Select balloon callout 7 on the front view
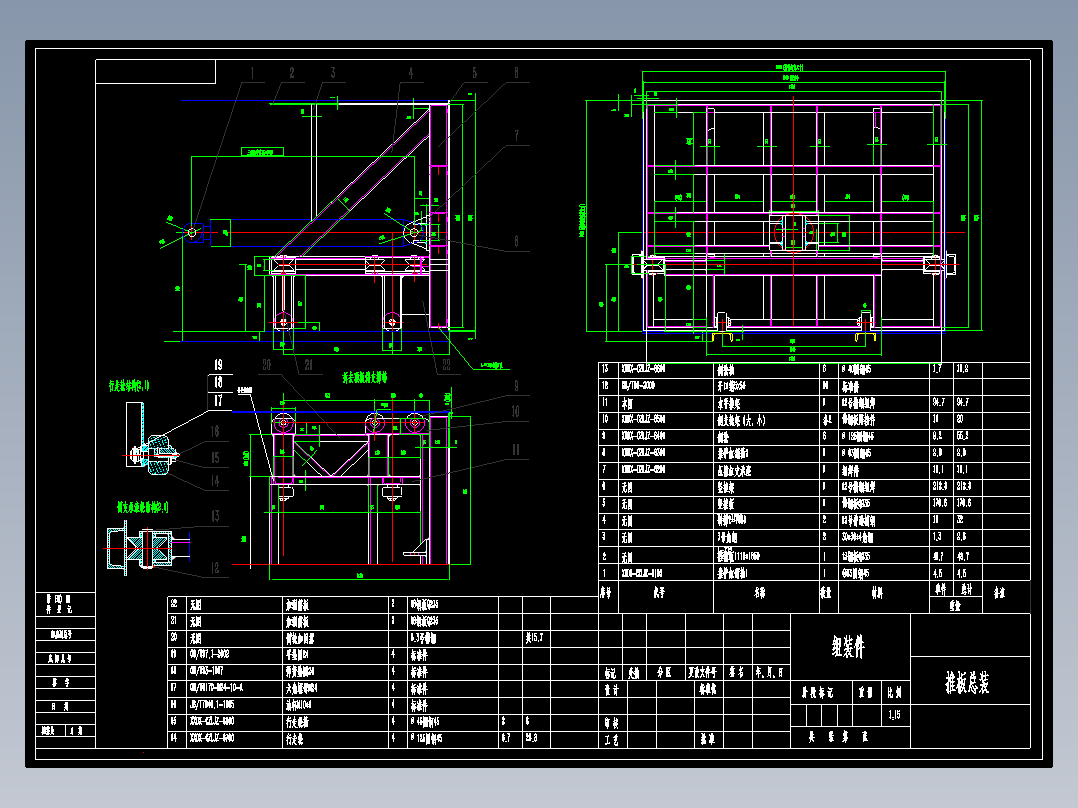 (x=516, y=136)
